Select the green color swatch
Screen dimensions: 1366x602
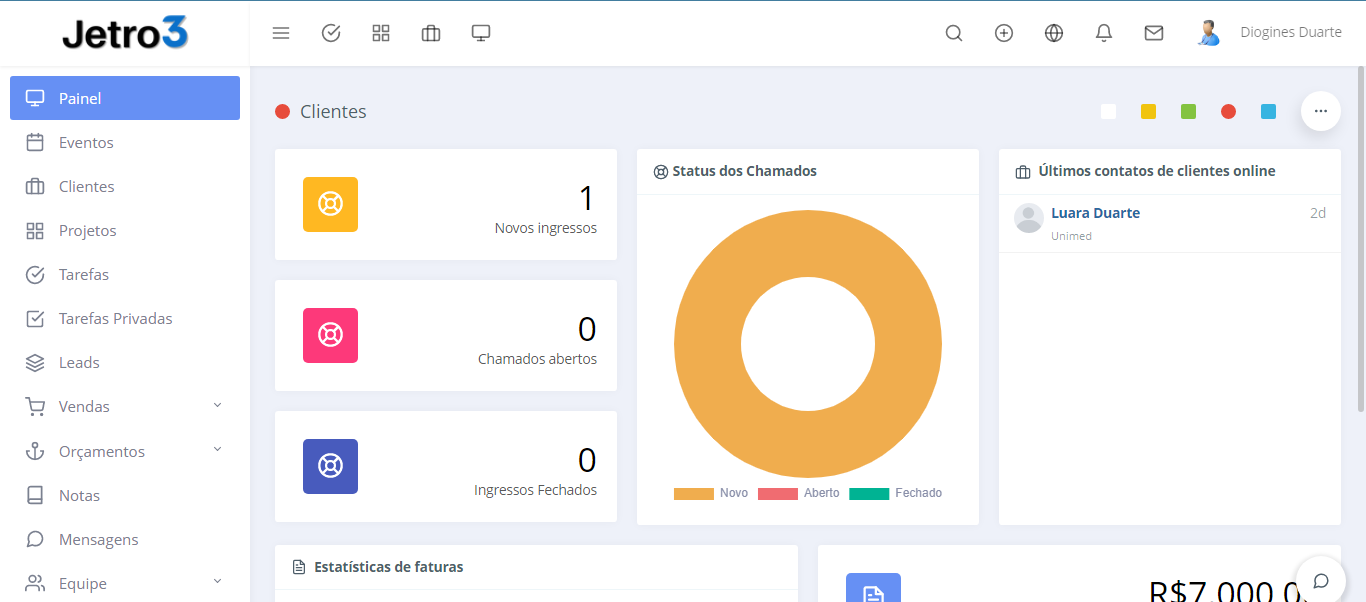[x=1188, y=112]
